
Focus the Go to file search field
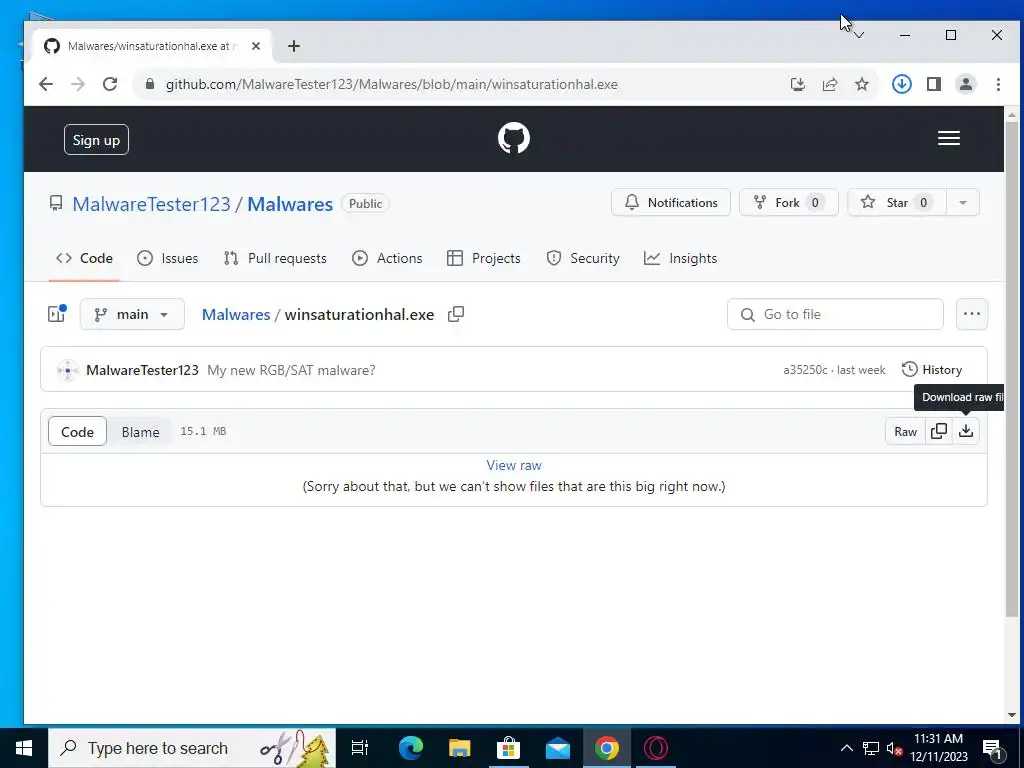click(x=835, y=314)
